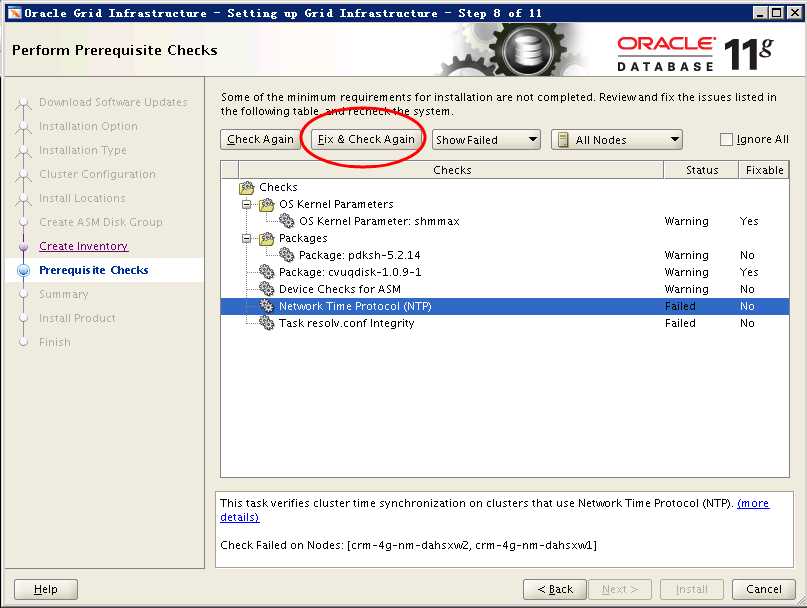Screen dimensions: 807x608
Task: Open the Show Failed filter dropdown
Action: click(486, 140)
